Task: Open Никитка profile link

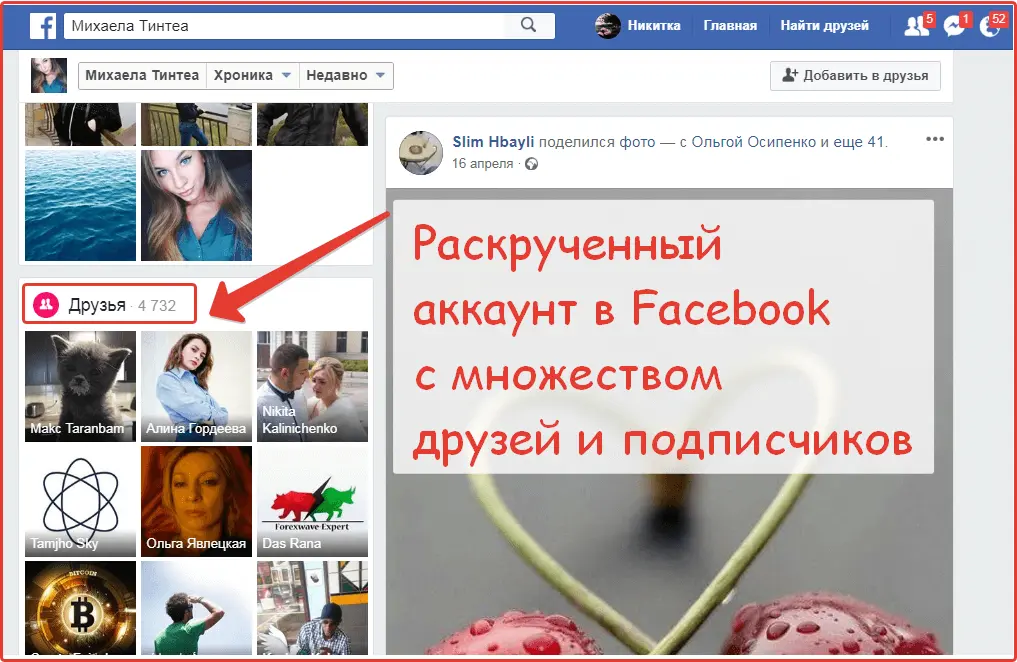Action: click(654, 26)
